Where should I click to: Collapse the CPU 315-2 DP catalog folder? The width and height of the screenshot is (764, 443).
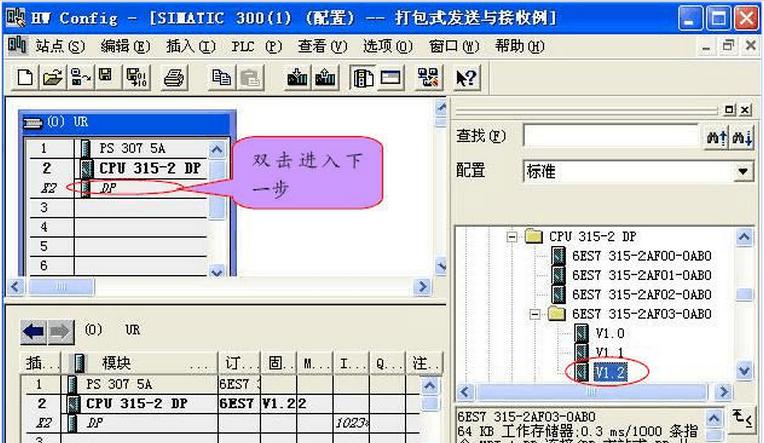point(511,237)
